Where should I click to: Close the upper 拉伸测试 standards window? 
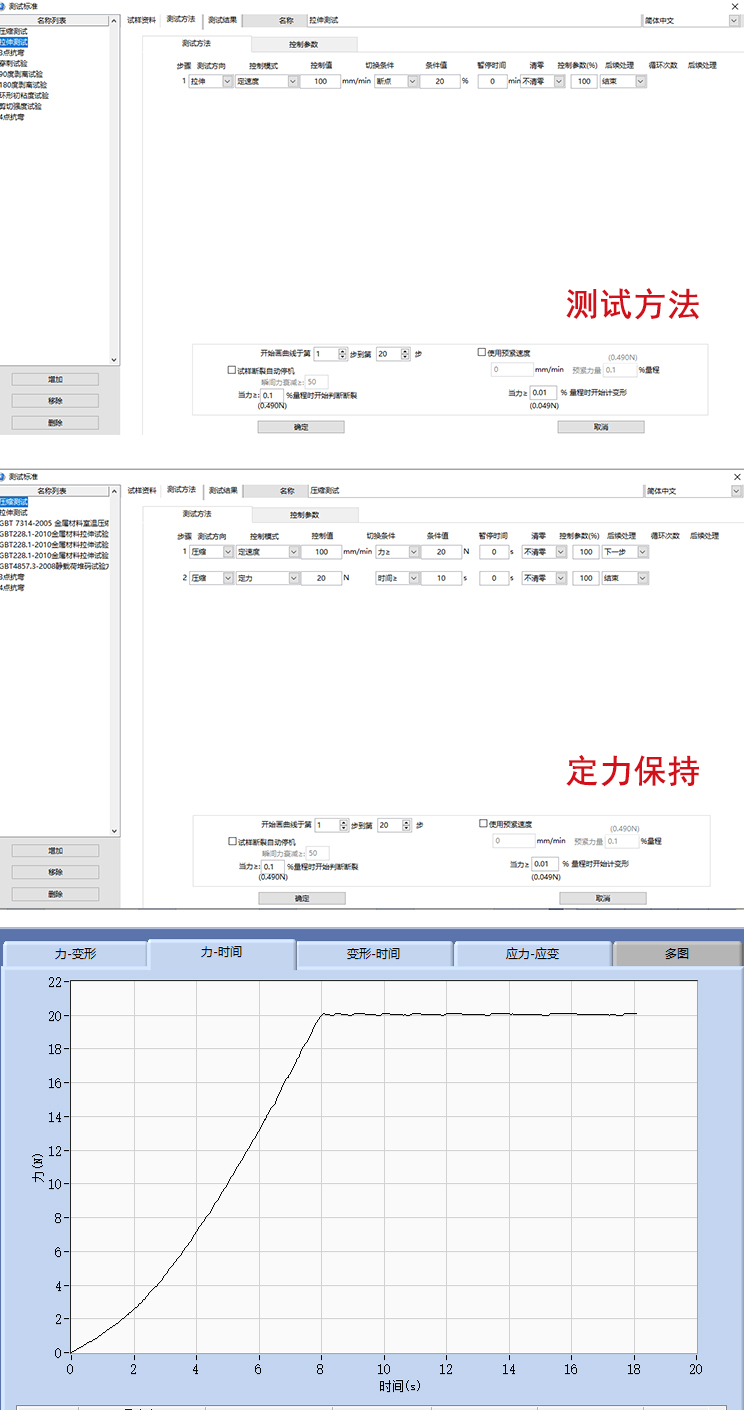click(738, 6)
